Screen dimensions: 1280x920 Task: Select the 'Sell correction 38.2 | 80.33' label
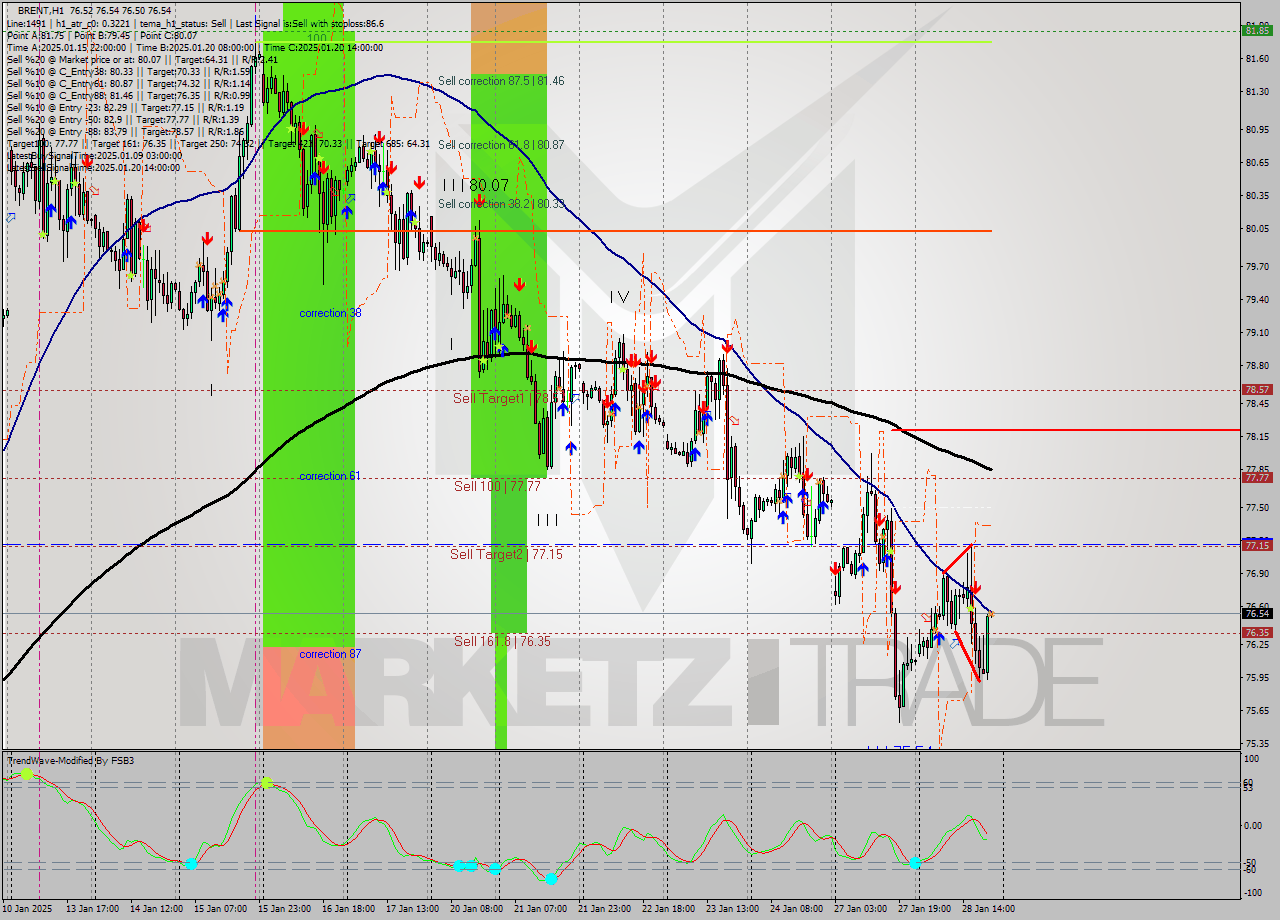(x=501, y=204)
